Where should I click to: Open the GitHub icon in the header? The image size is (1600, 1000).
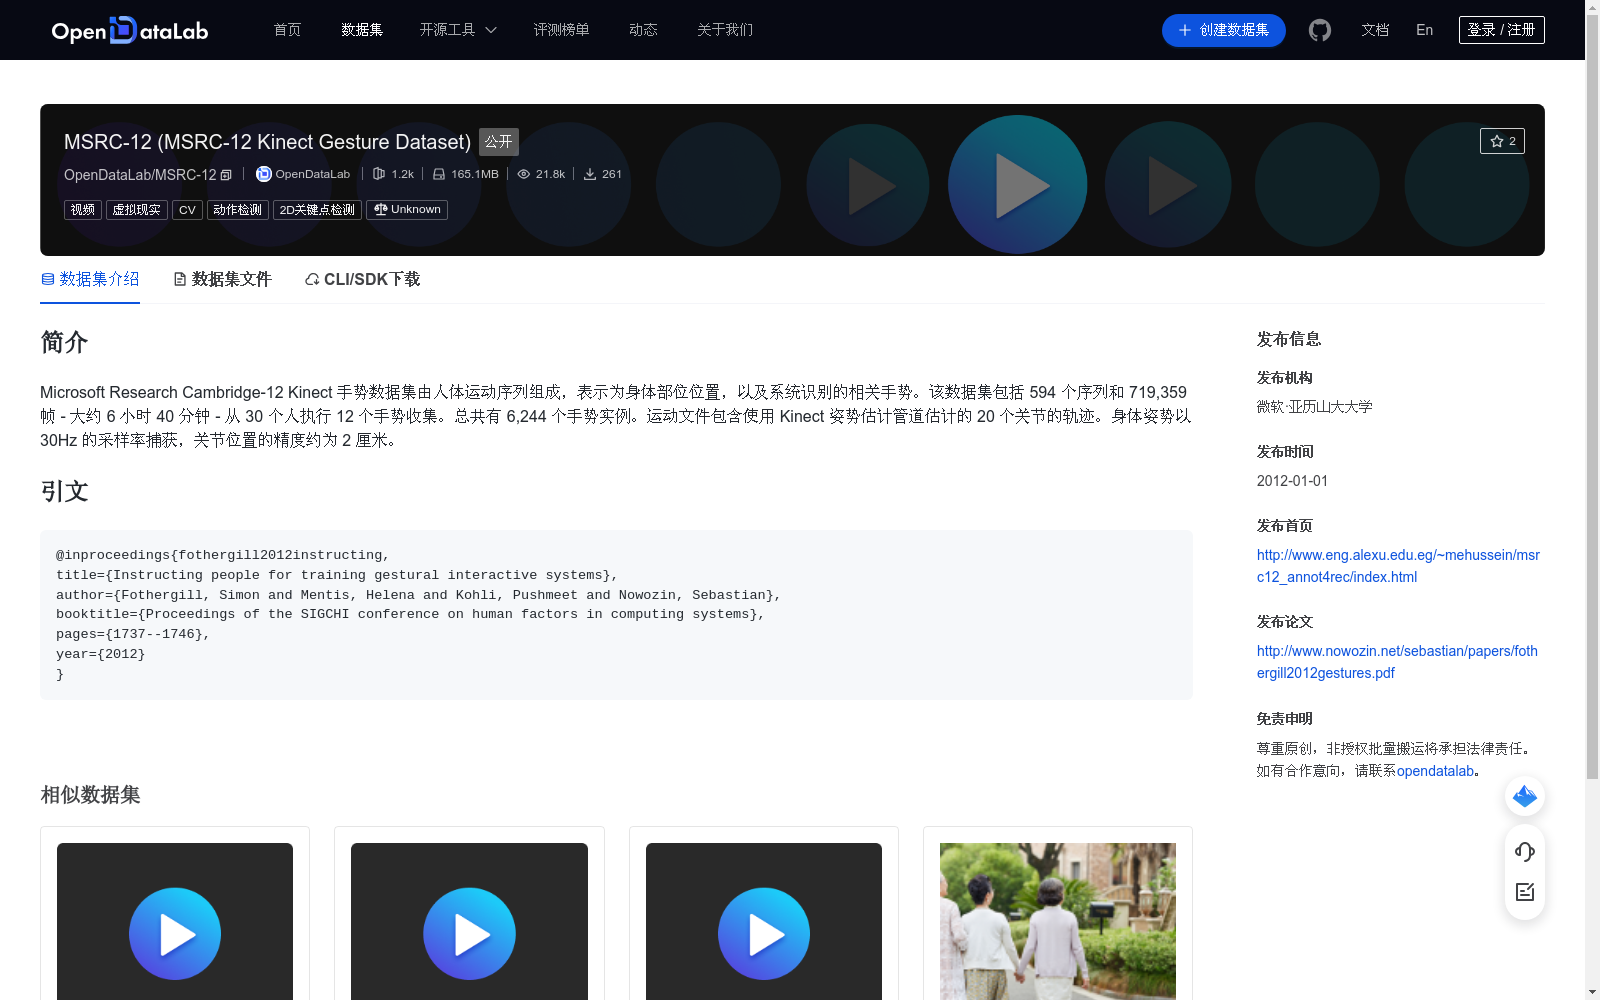coord(1320,30)
